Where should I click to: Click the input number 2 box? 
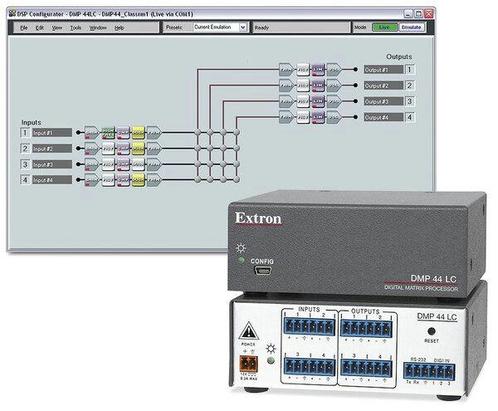click(x=25, y=148)
